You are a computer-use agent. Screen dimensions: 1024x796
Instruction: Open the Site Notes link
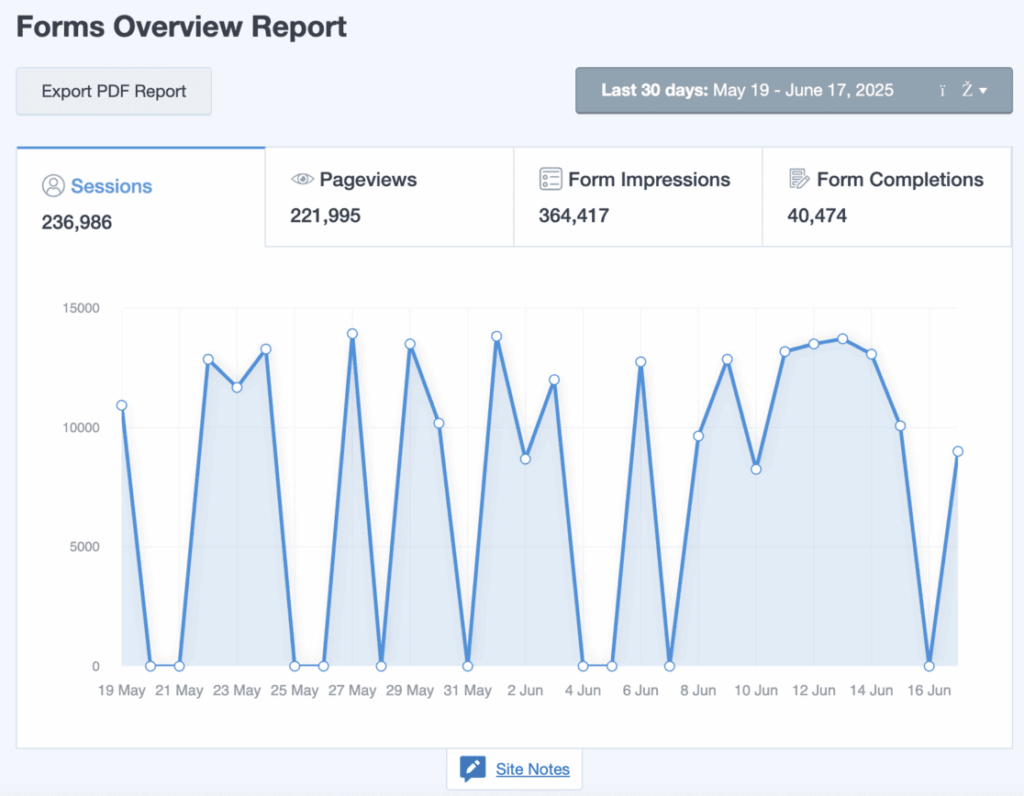click(x=533, y=769)
